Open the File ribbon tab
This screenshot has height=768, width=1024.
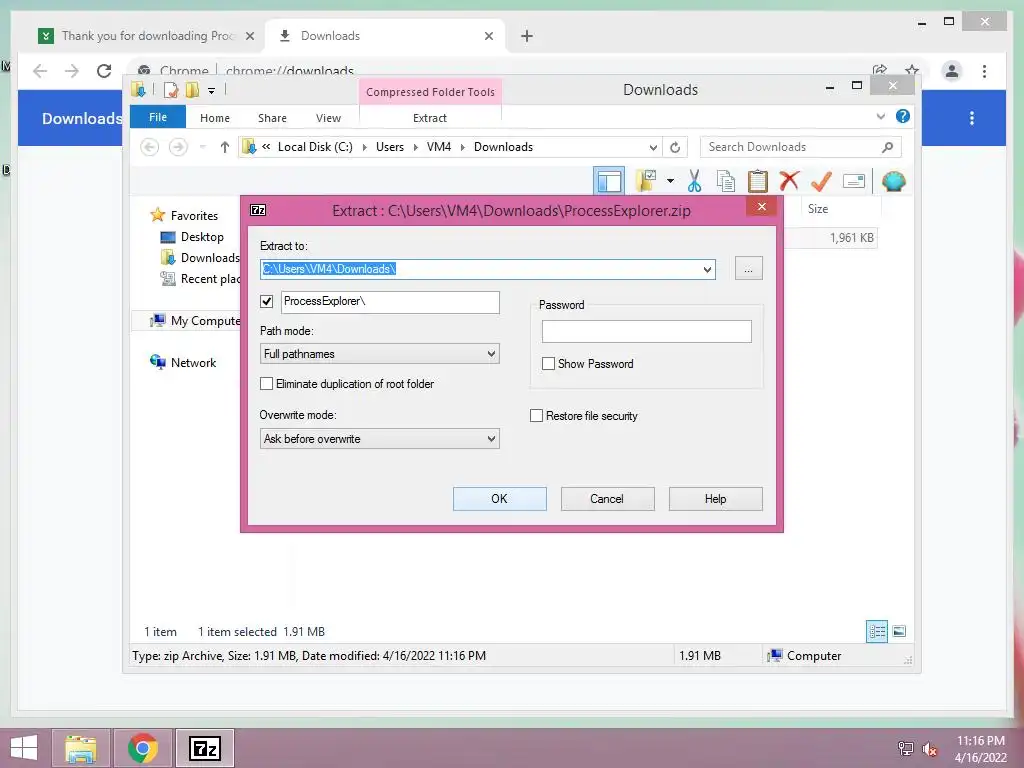tap(158, 117)
